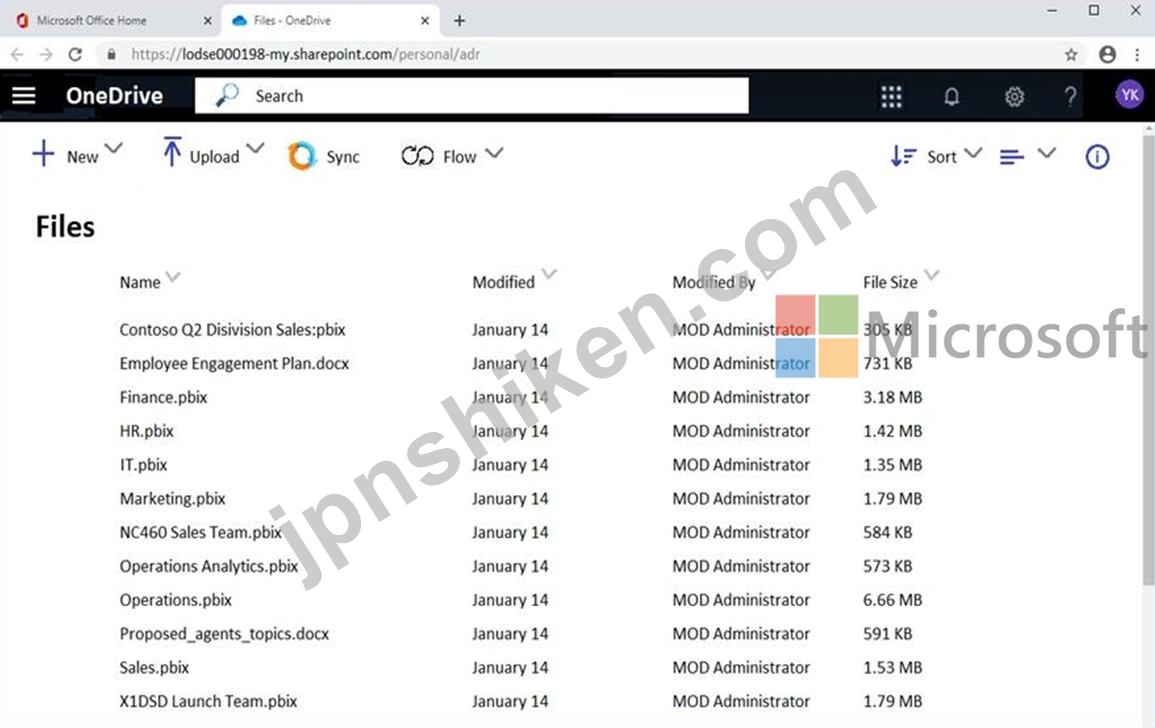
Task: Click the address bar lock icon
Action: tap(111, 54)
